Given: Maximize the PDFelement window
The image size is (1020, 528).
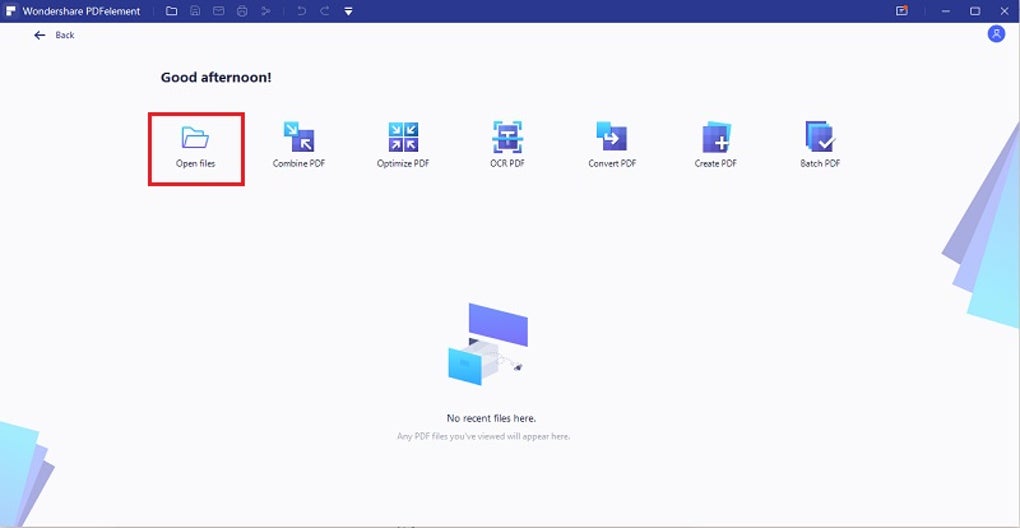Looking at the screenshot, I should coord(974,11).
